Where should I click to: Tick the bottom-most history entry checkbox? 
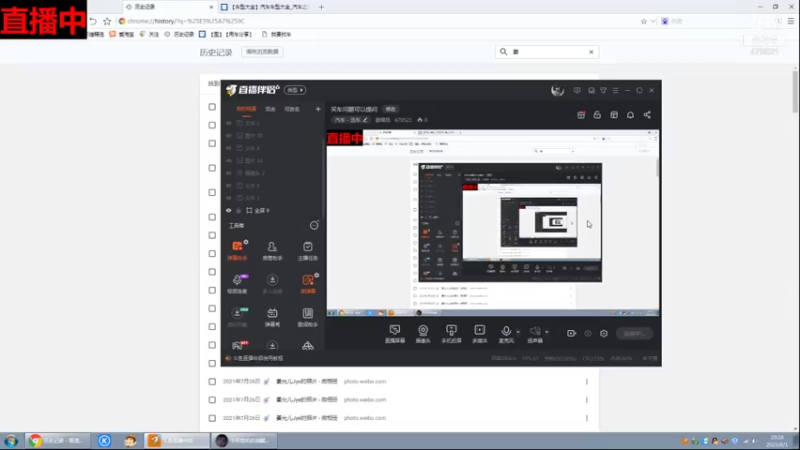(212, 418)
